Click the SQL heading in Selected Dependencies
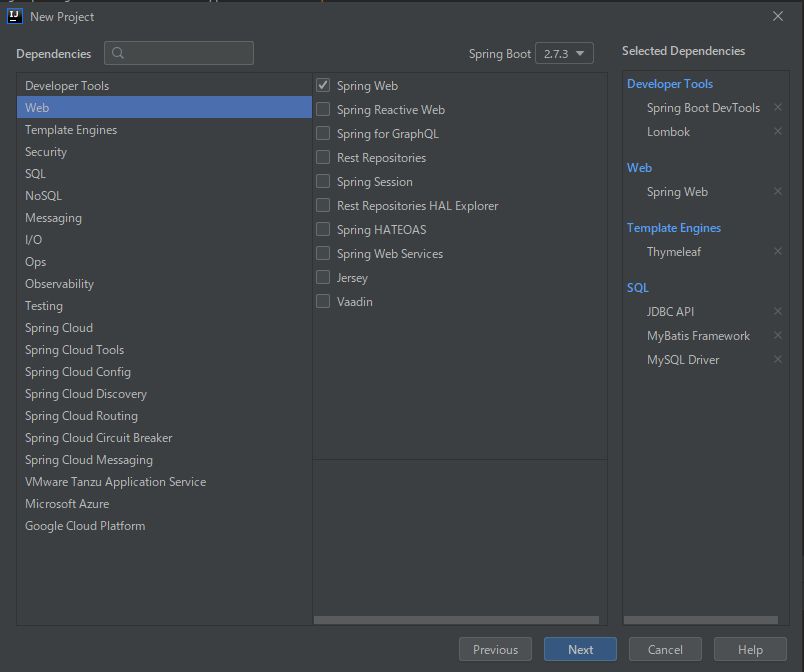Screen dimensions: 804x672 638,288
